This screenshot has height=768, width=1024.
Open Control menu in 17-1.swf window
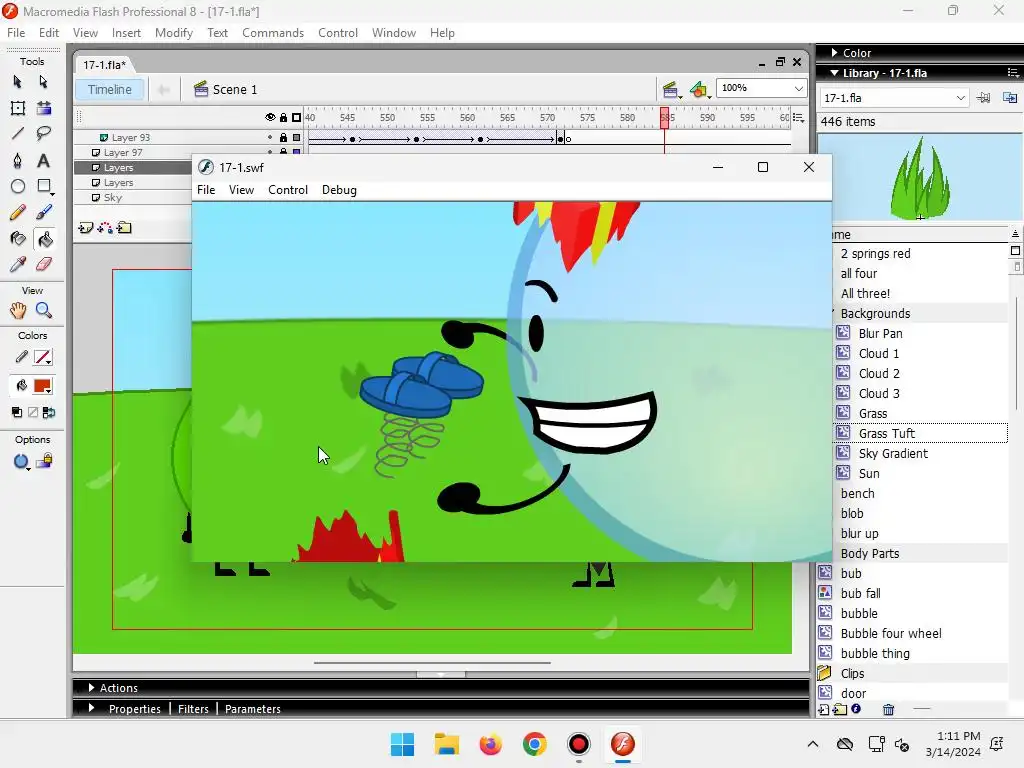point(288,190)
